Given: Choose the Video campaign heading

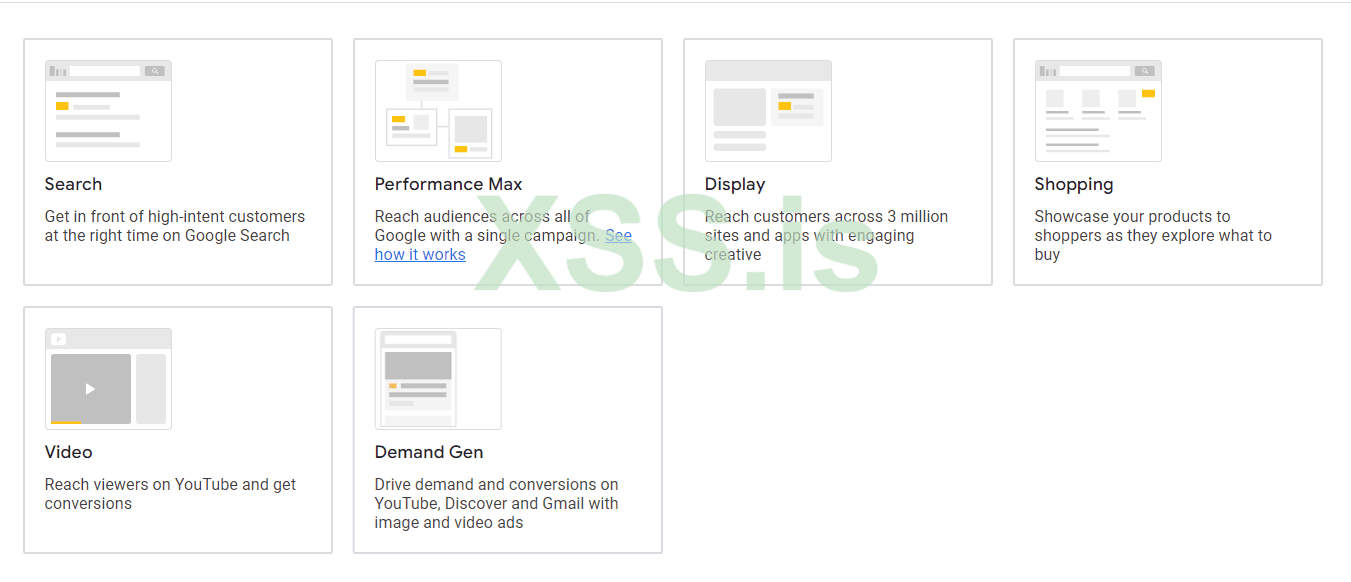Looking at the screenshot, I should click(x=68, y=452).
